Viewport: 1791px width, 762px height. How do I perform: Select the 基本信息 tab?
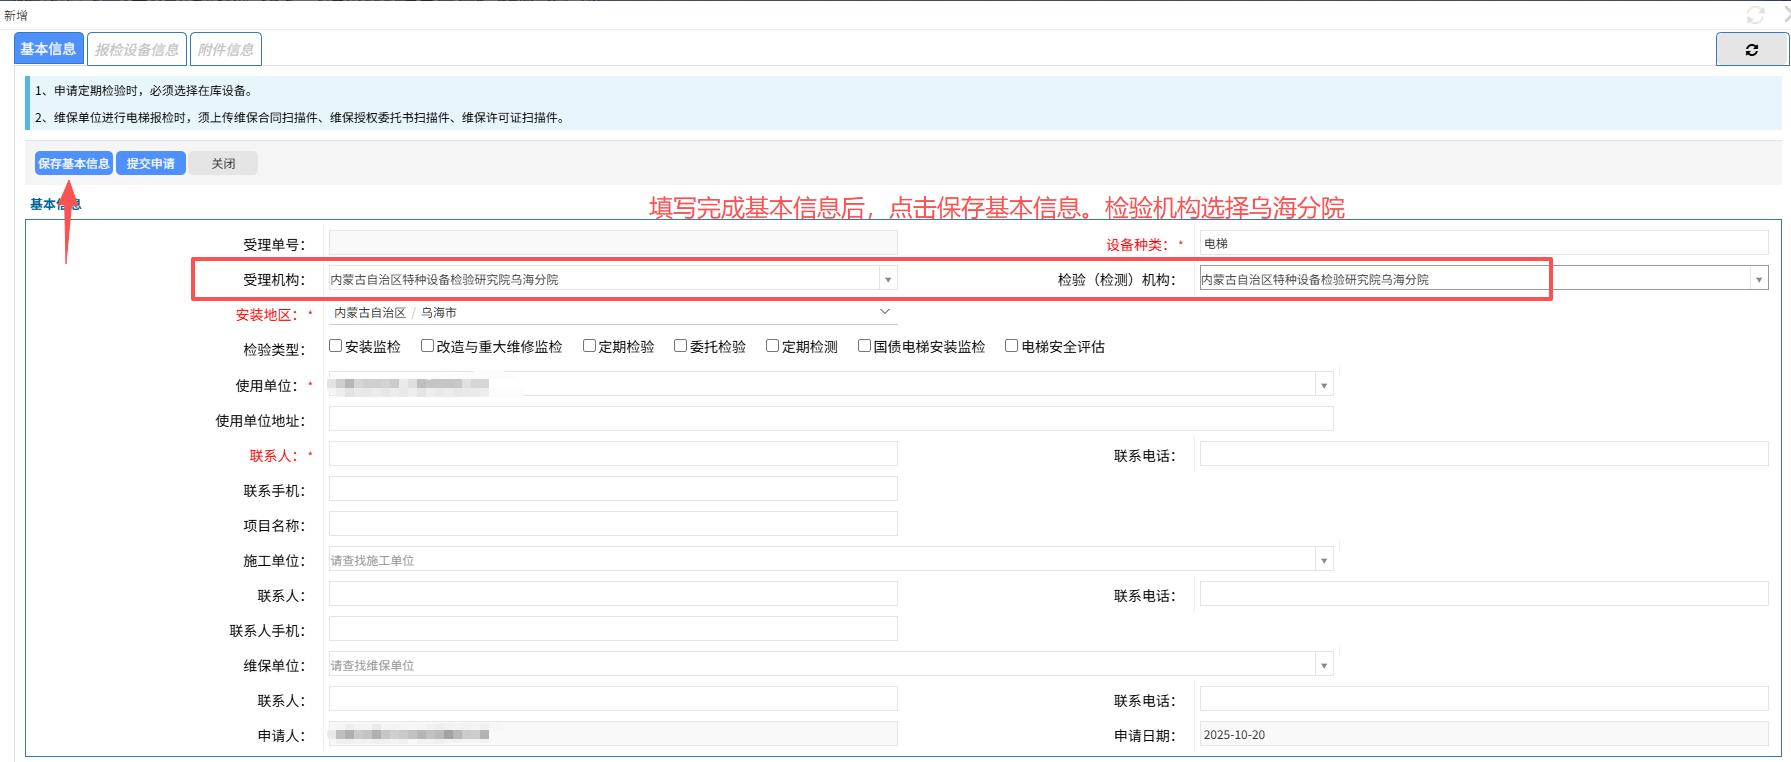tap(48, 49)
